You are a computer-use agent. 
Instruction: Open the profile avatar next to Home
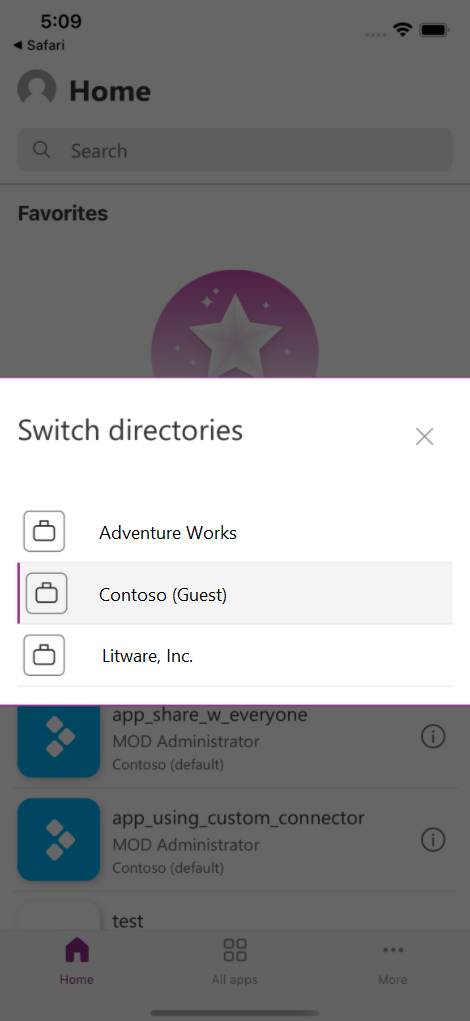[x=36, y=89]
